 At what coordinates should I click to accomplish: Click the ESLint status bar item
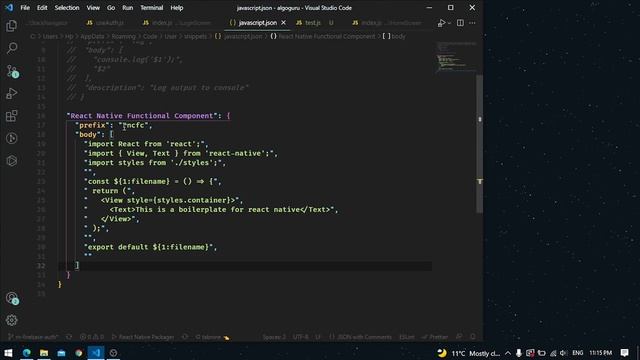(x=407, y=337)
